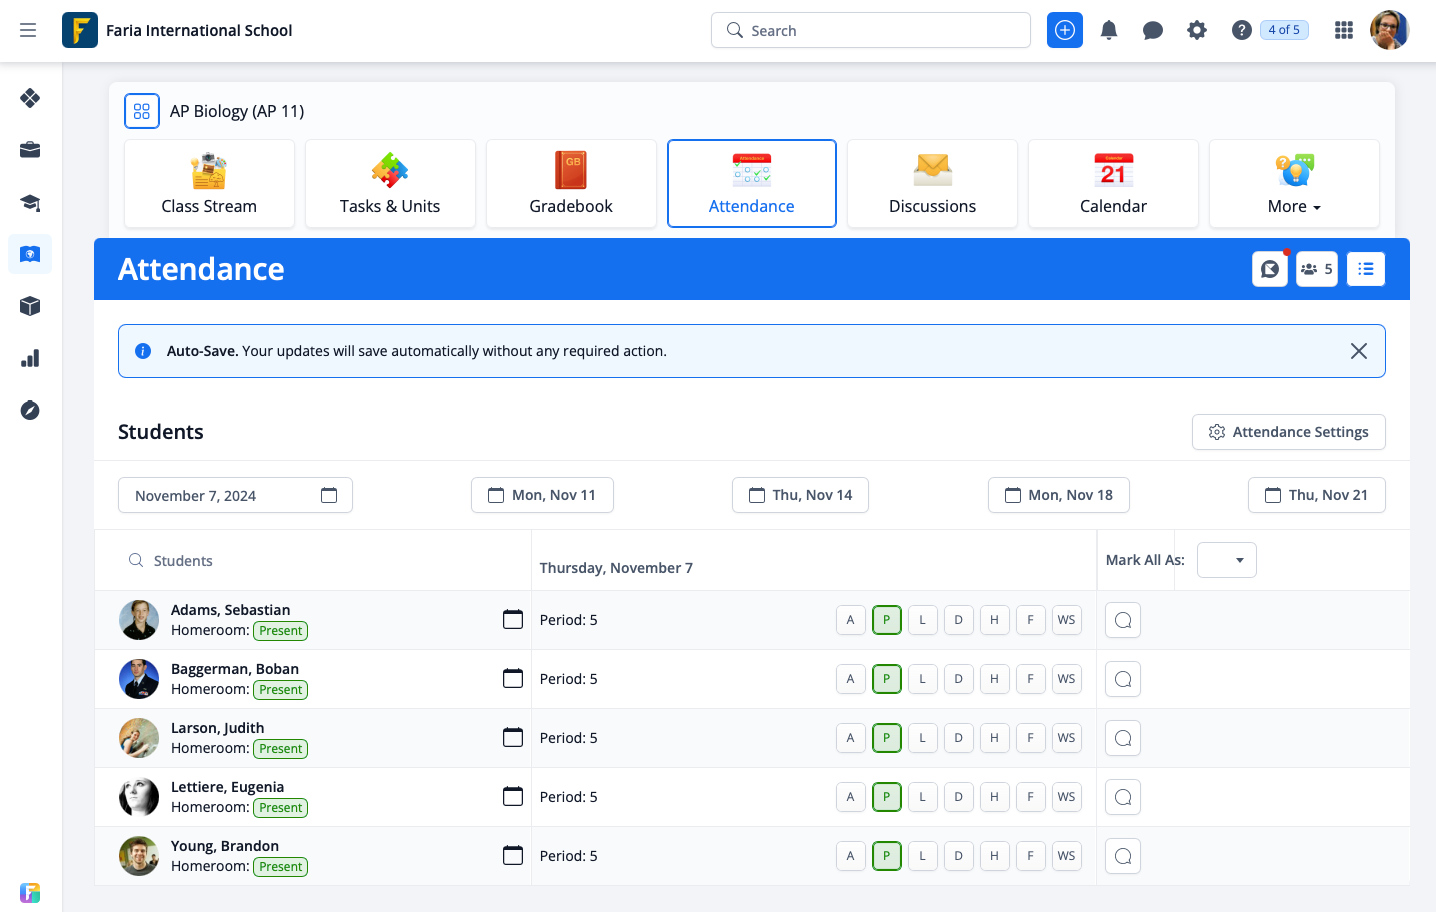The image size is (1436, 912).
Task: Expand the Mark All As dropdown
Action: (1226, 560)
